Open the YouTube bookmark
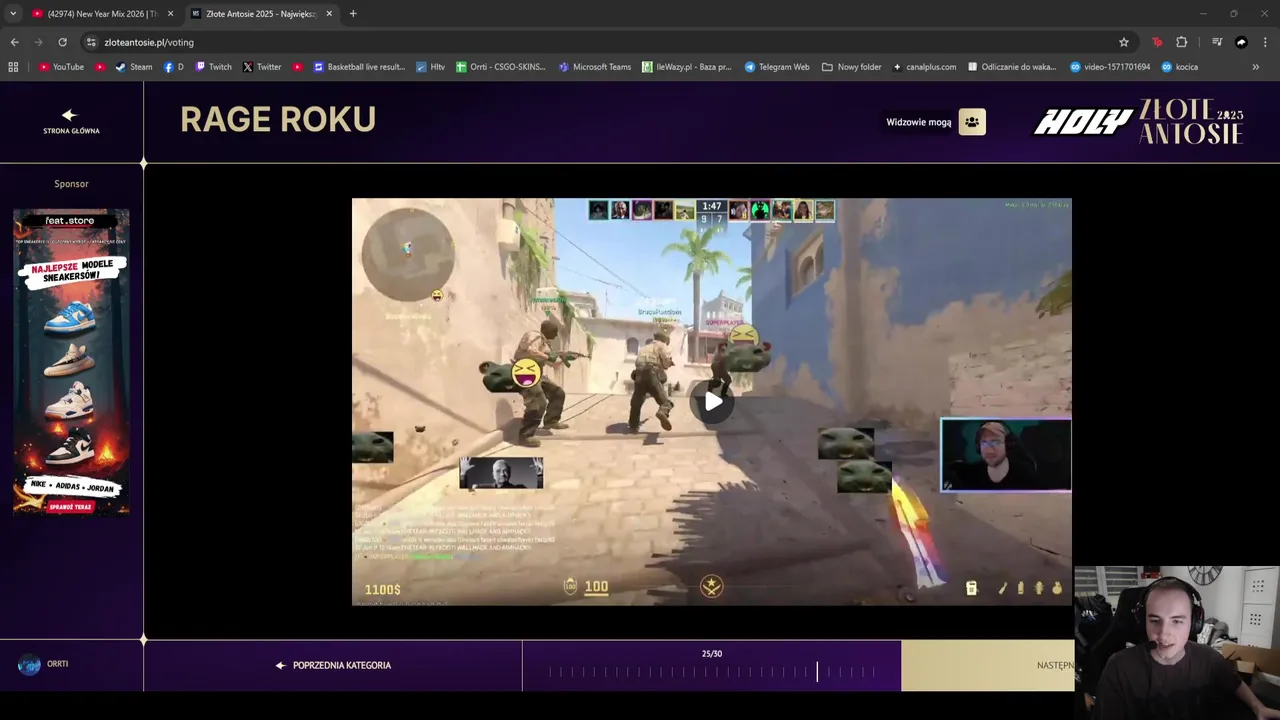The height and width of the screenshot is (720, 1280). tap(61, 67)
